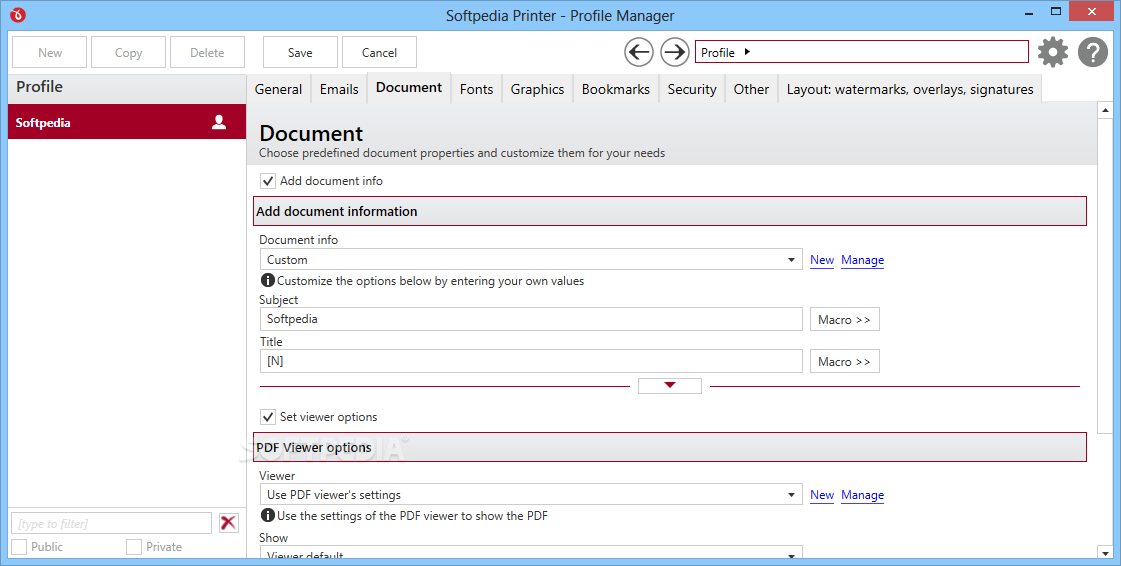The width and height of the screenshot is (1121, 566).
Task: Select the Document tab
Action: click(x=409, y=88)
